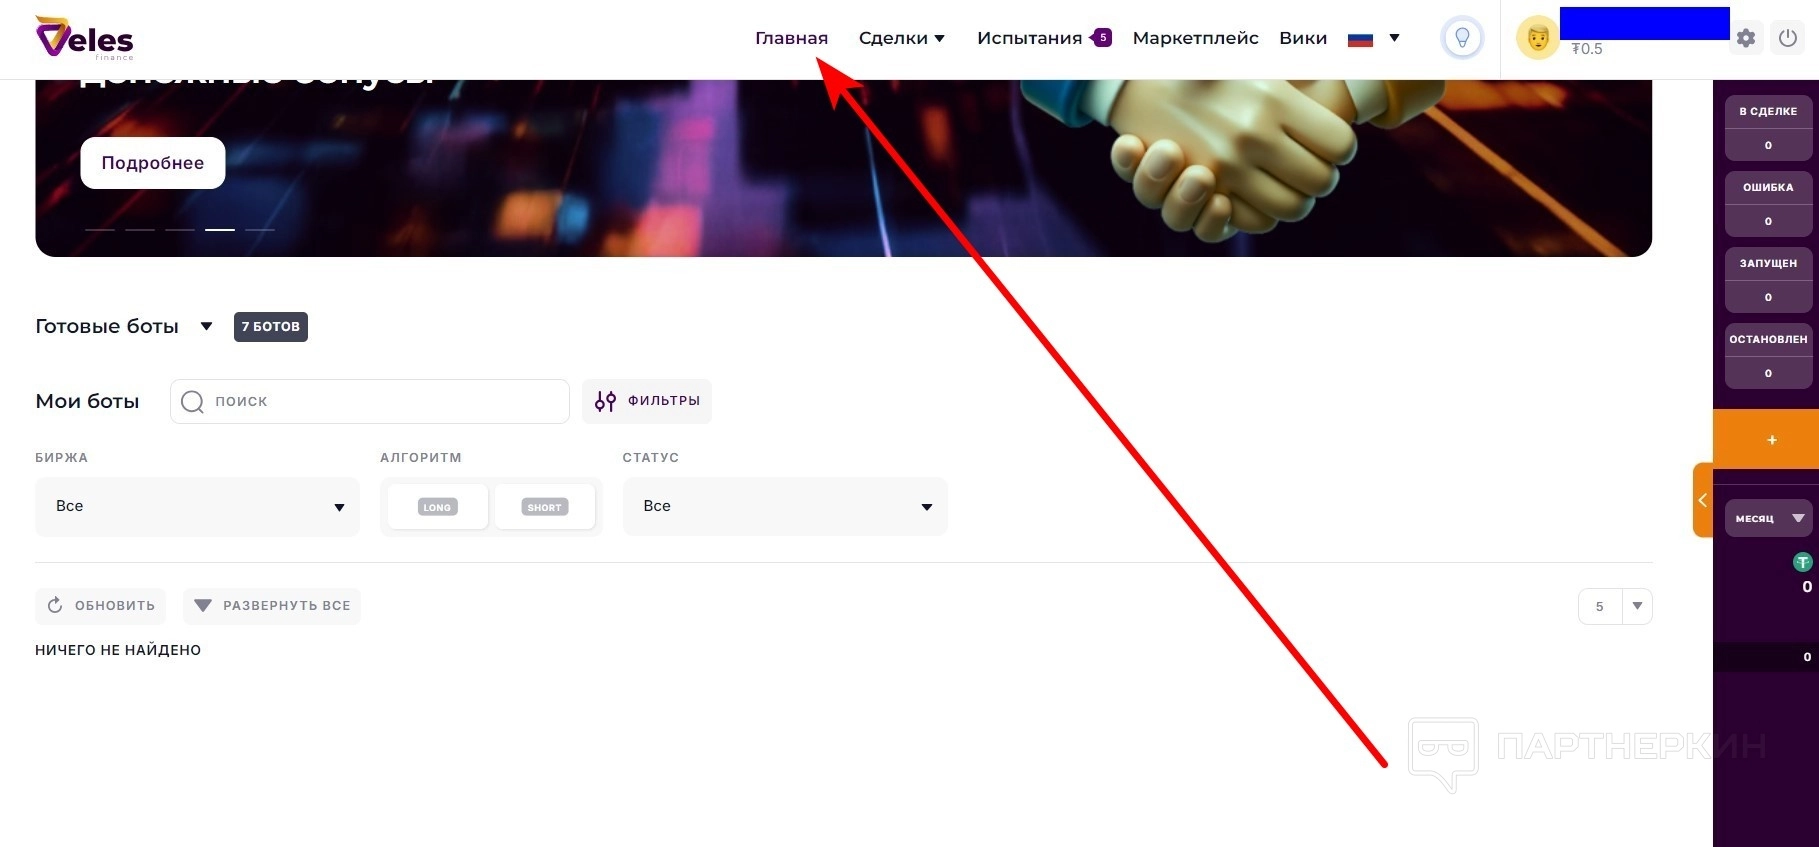The width and height of the screenshot is (1819, 847).
Task: Log out with the power icon
Action: click(x=1788, y=38)
